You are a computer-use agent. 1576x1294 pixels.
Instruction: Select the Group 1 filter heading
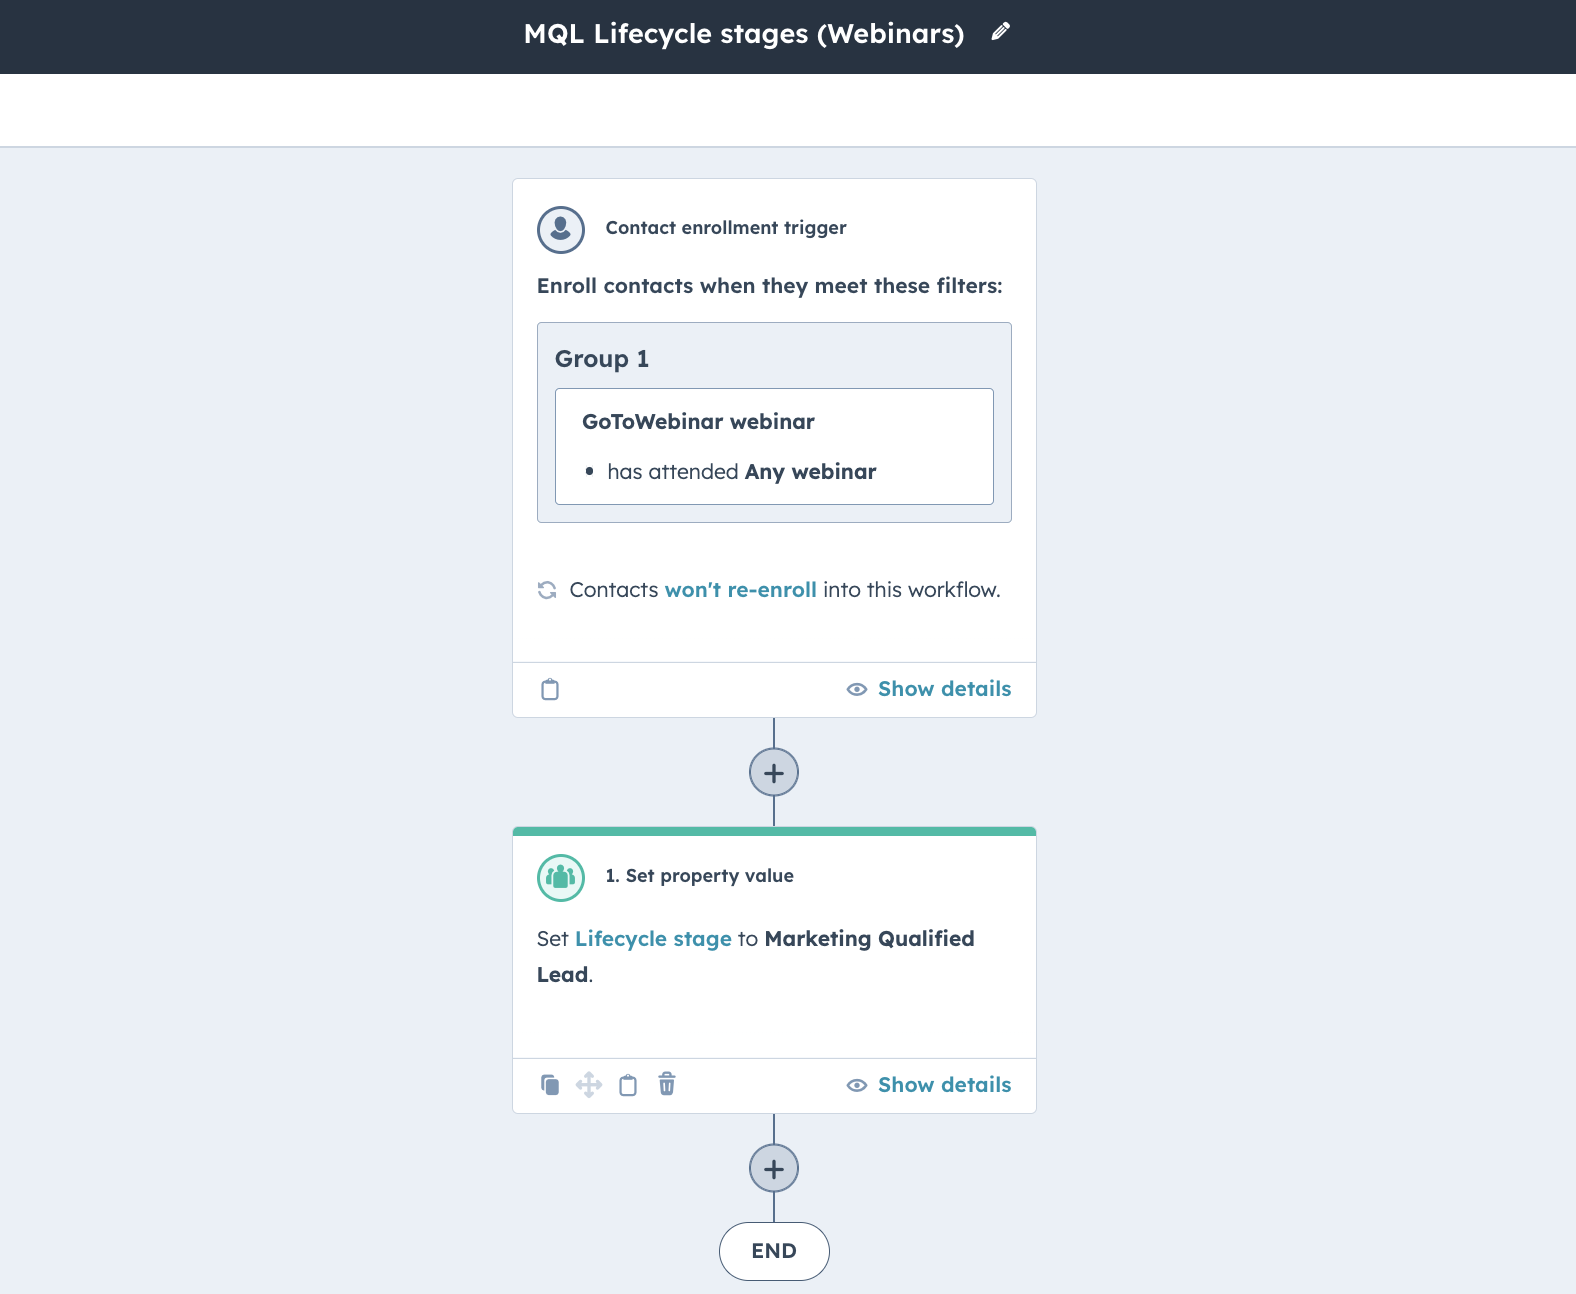(x=602, y=359)
